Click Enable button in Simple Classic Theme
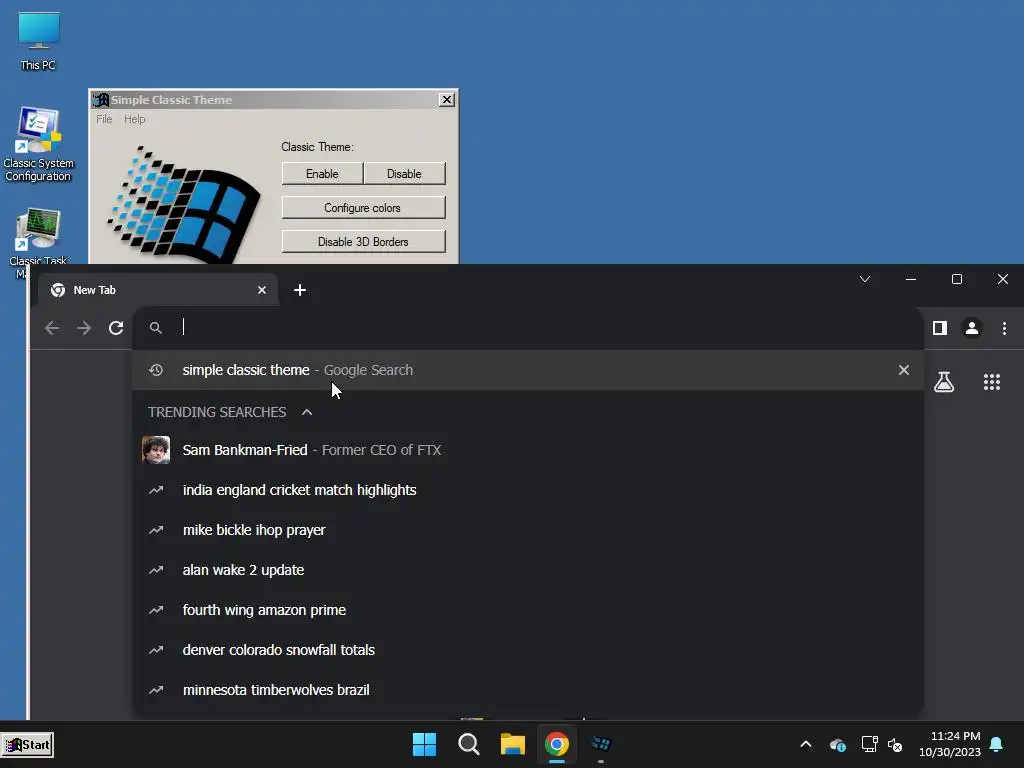The image size is (1024, 768). coord(322,174)
